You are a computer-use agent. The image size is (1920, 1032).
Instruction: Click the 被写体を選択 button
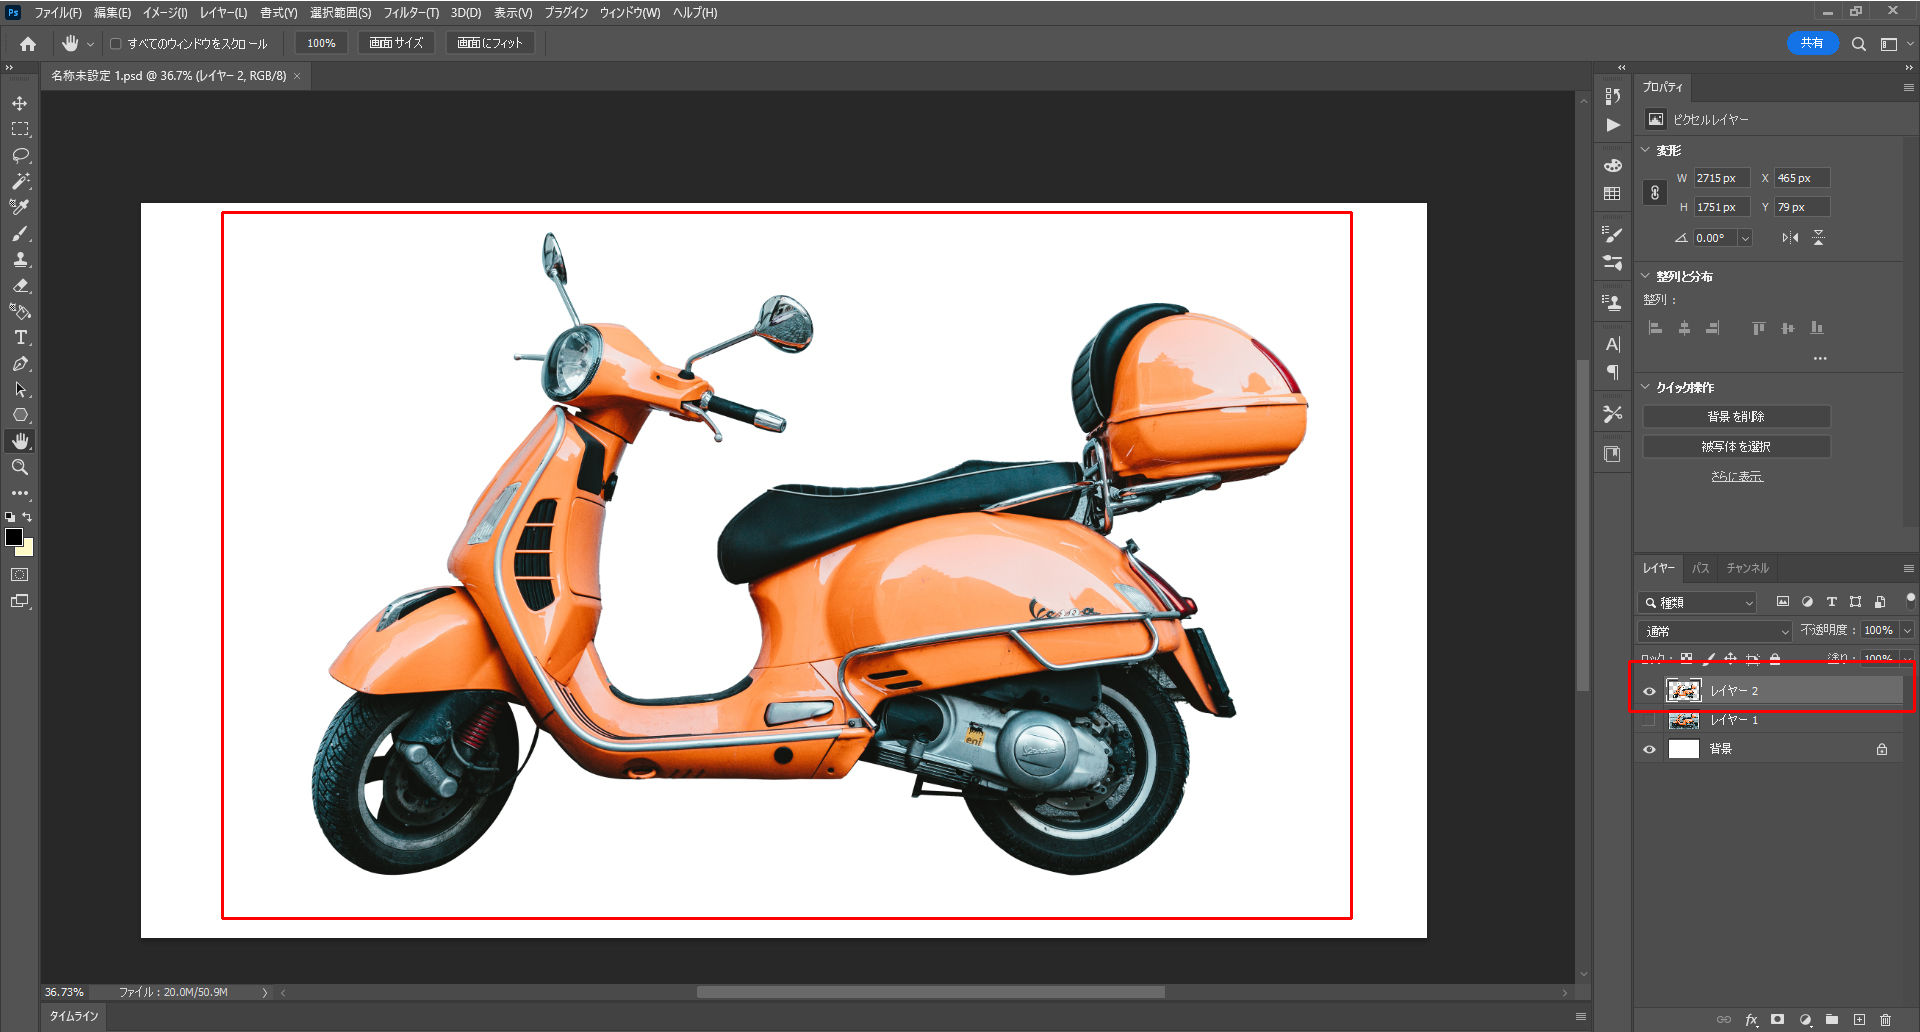click(1736, 447)
